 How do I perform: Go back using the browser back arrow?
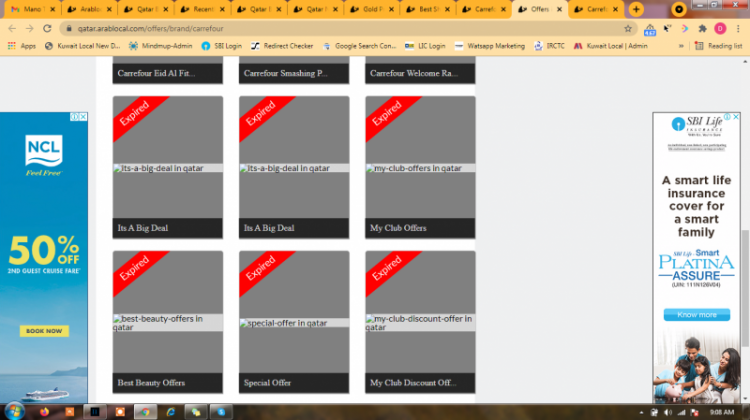[x=12, y=29]
